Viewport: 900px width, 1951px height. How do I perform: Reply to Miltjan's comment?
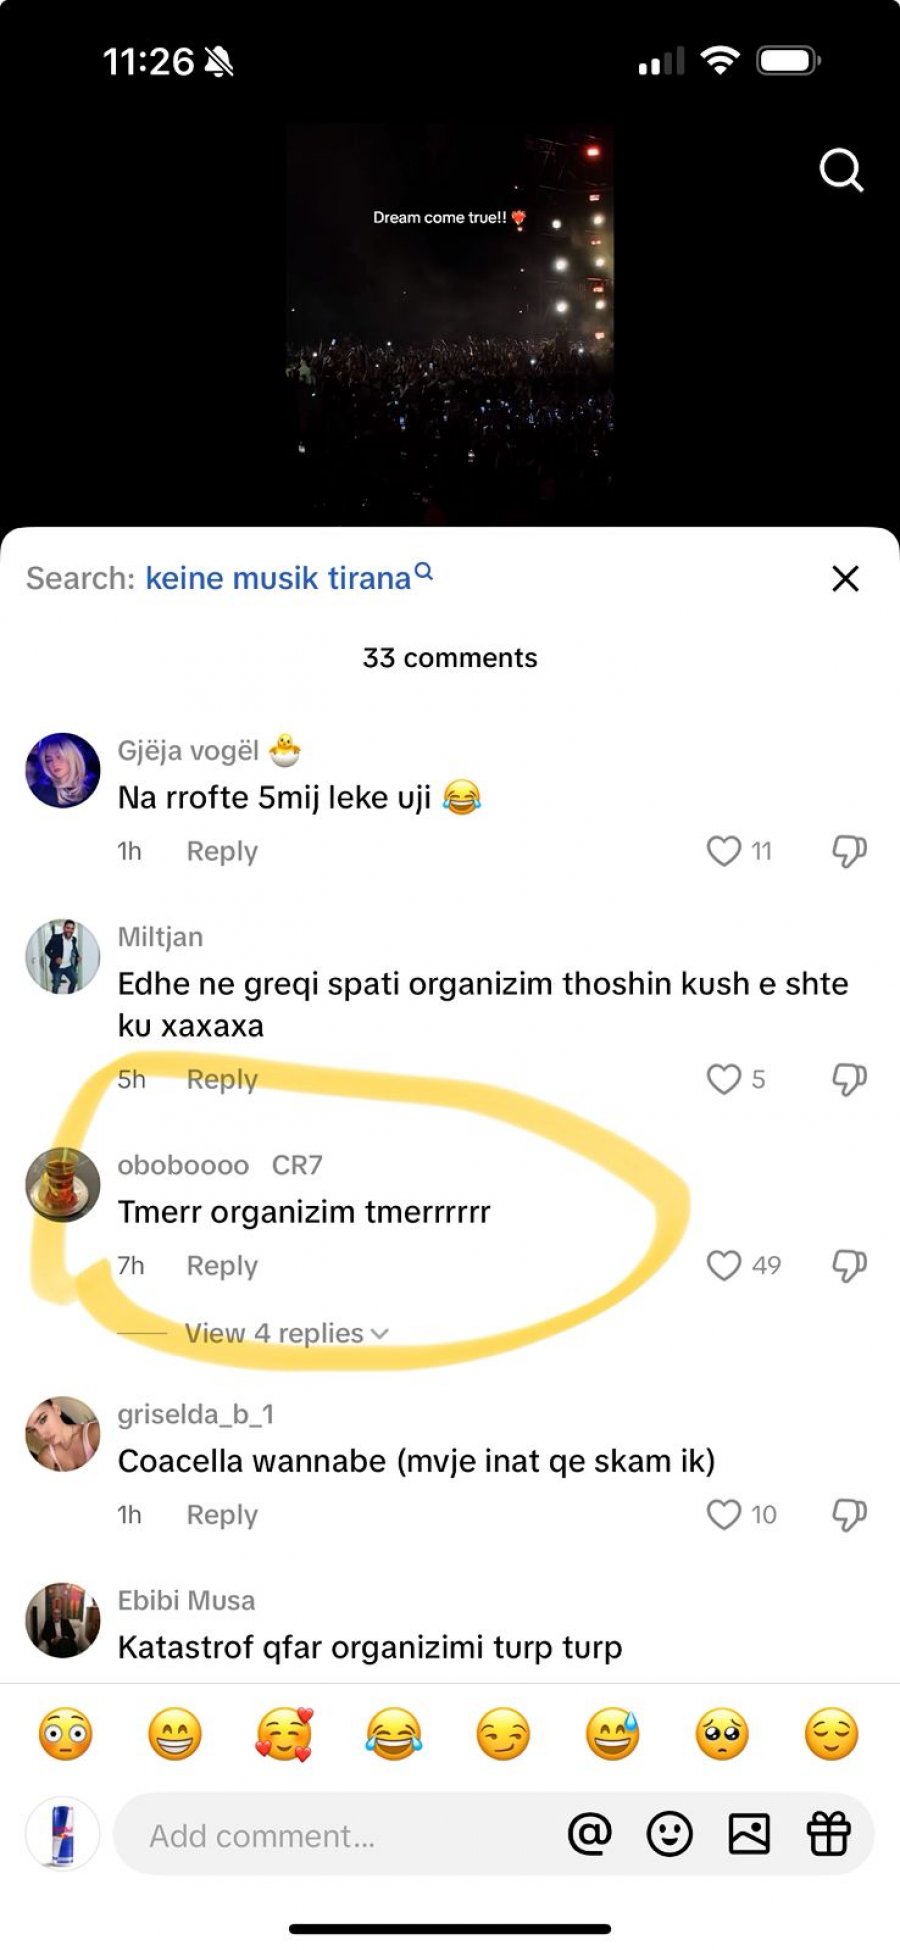[x=222, y=1080]
